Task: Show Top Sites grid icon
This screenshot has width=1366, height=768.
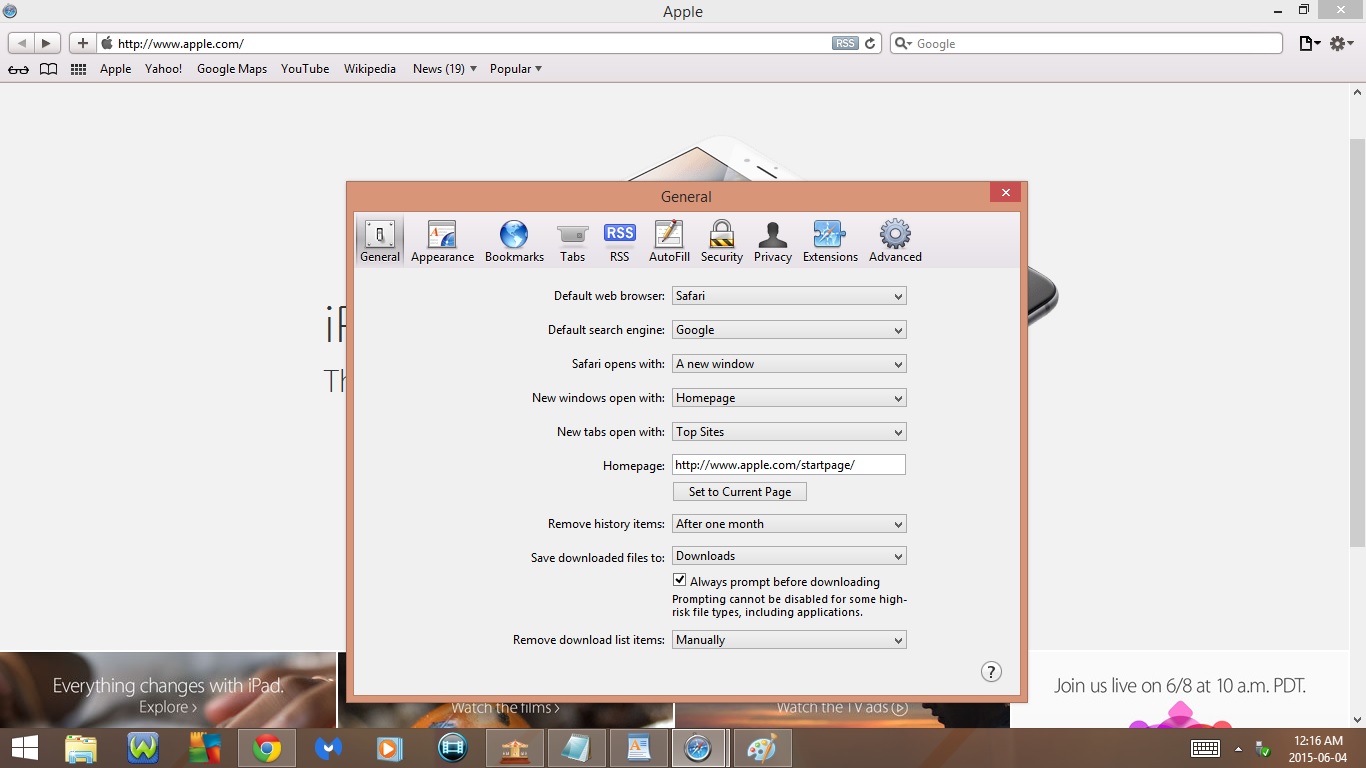Action: pyautogui.click(x=78, y=69)
